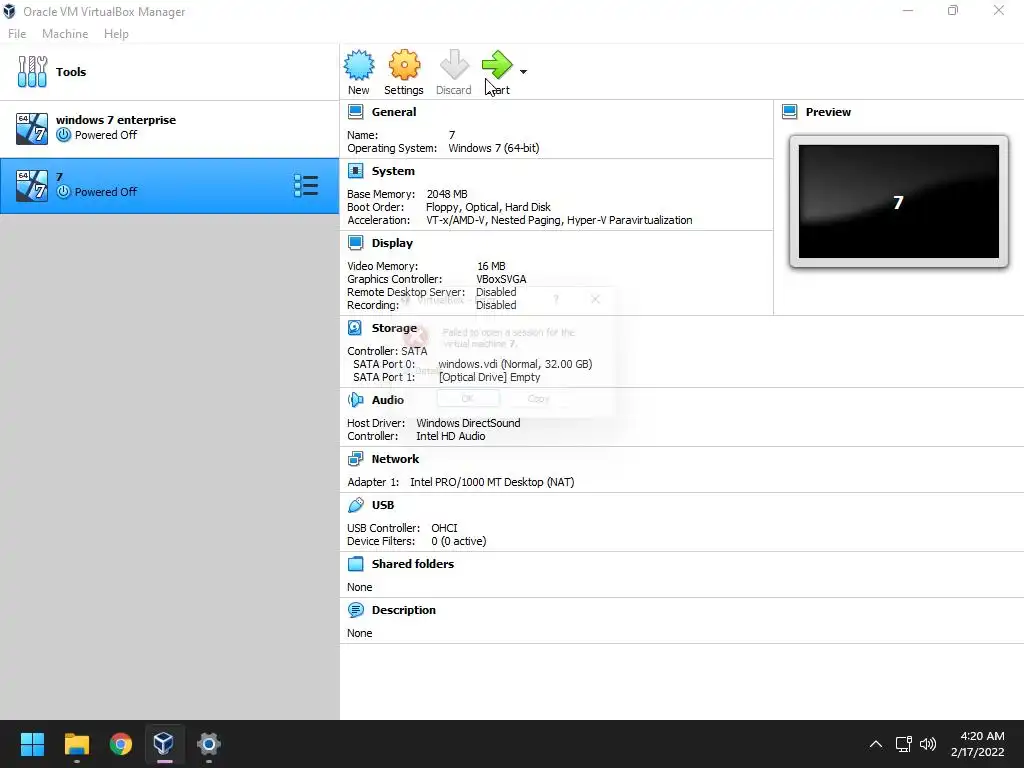1024x768 pixels.
Task: Open the Shared folders heading
Action: 413,564
